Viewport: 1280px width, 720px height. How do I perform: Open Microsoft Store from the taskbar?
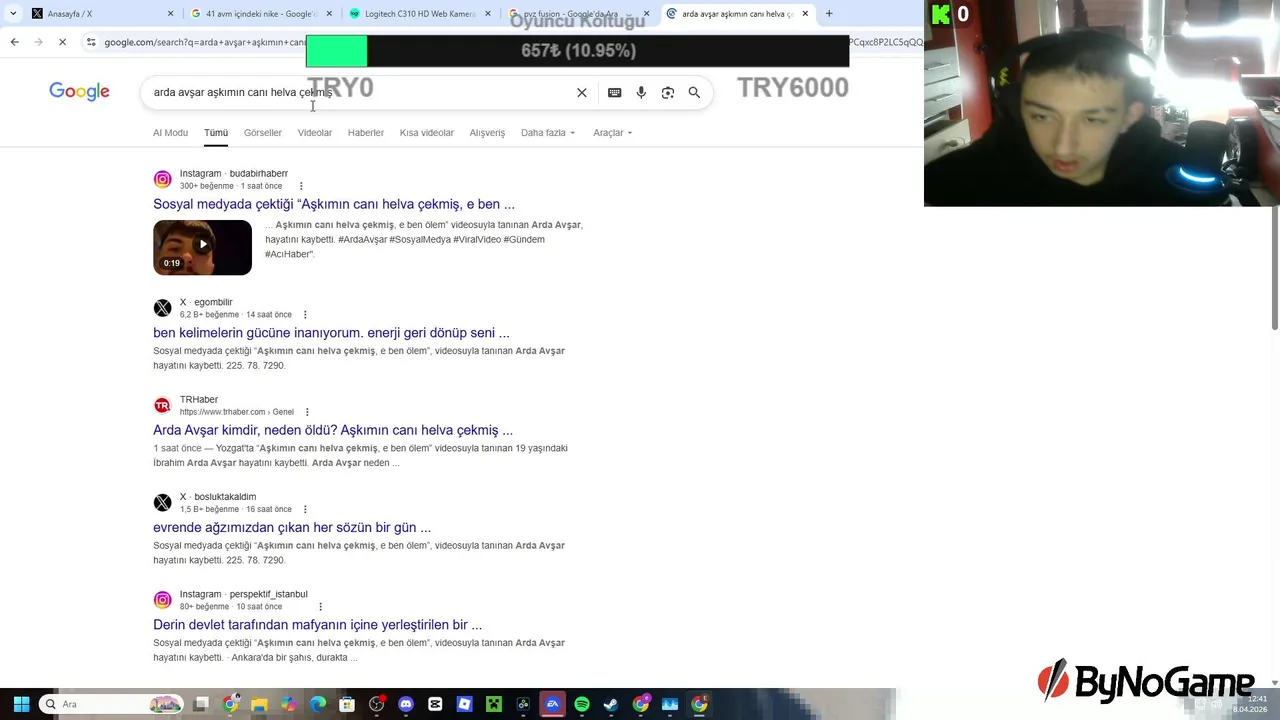(347, 704)
